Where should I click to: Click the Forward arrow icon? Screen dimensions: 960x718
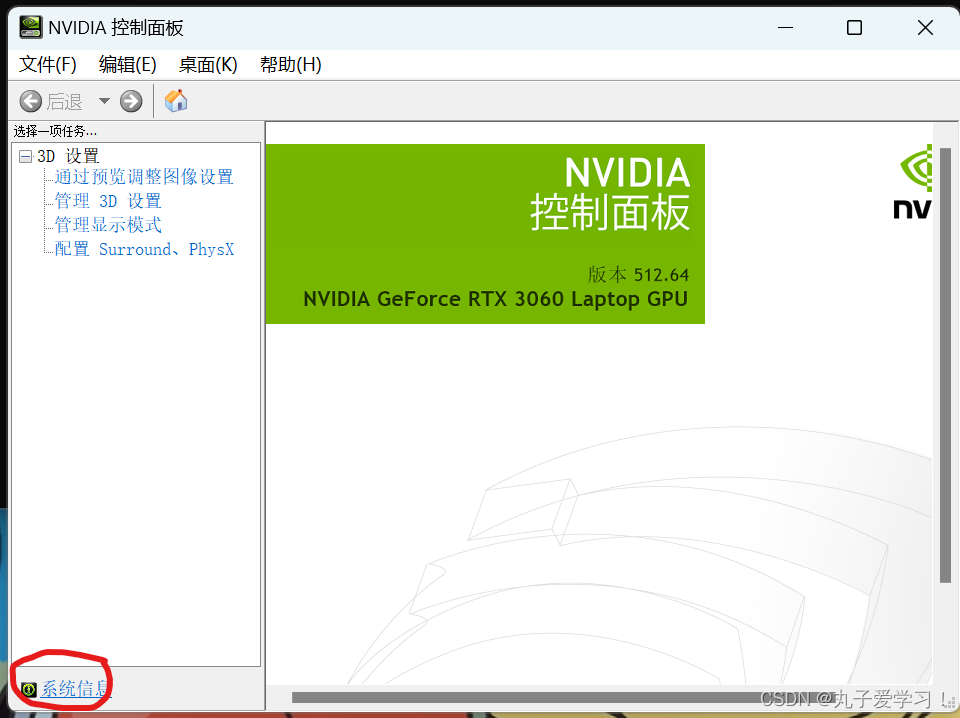pos(131,101)
